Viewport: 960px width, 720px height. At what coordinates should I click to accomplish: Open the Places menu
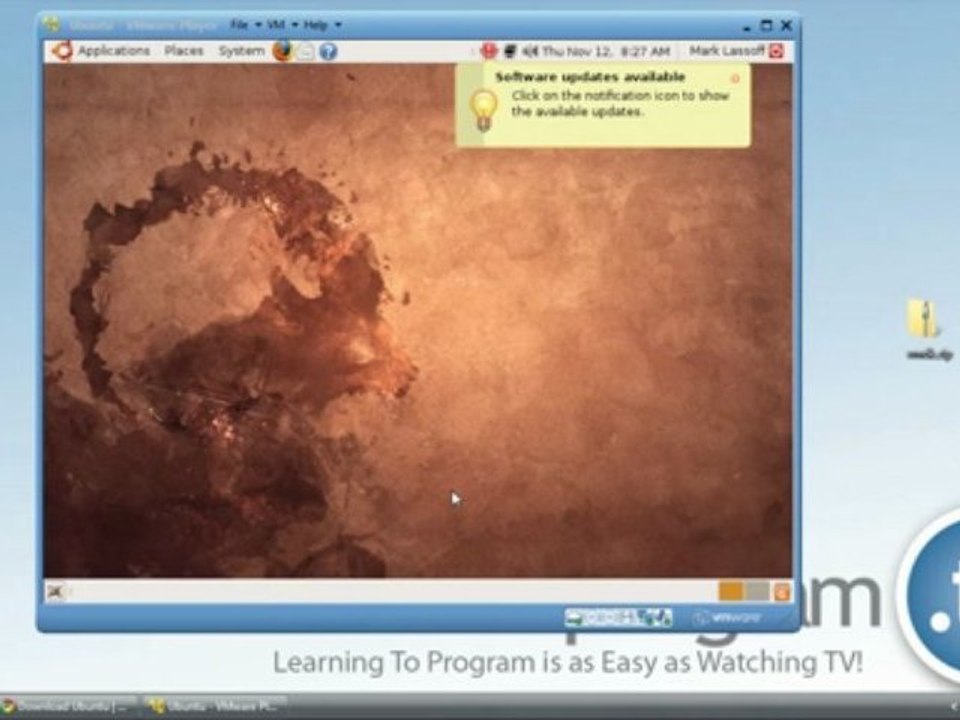(x=184, y=51)
